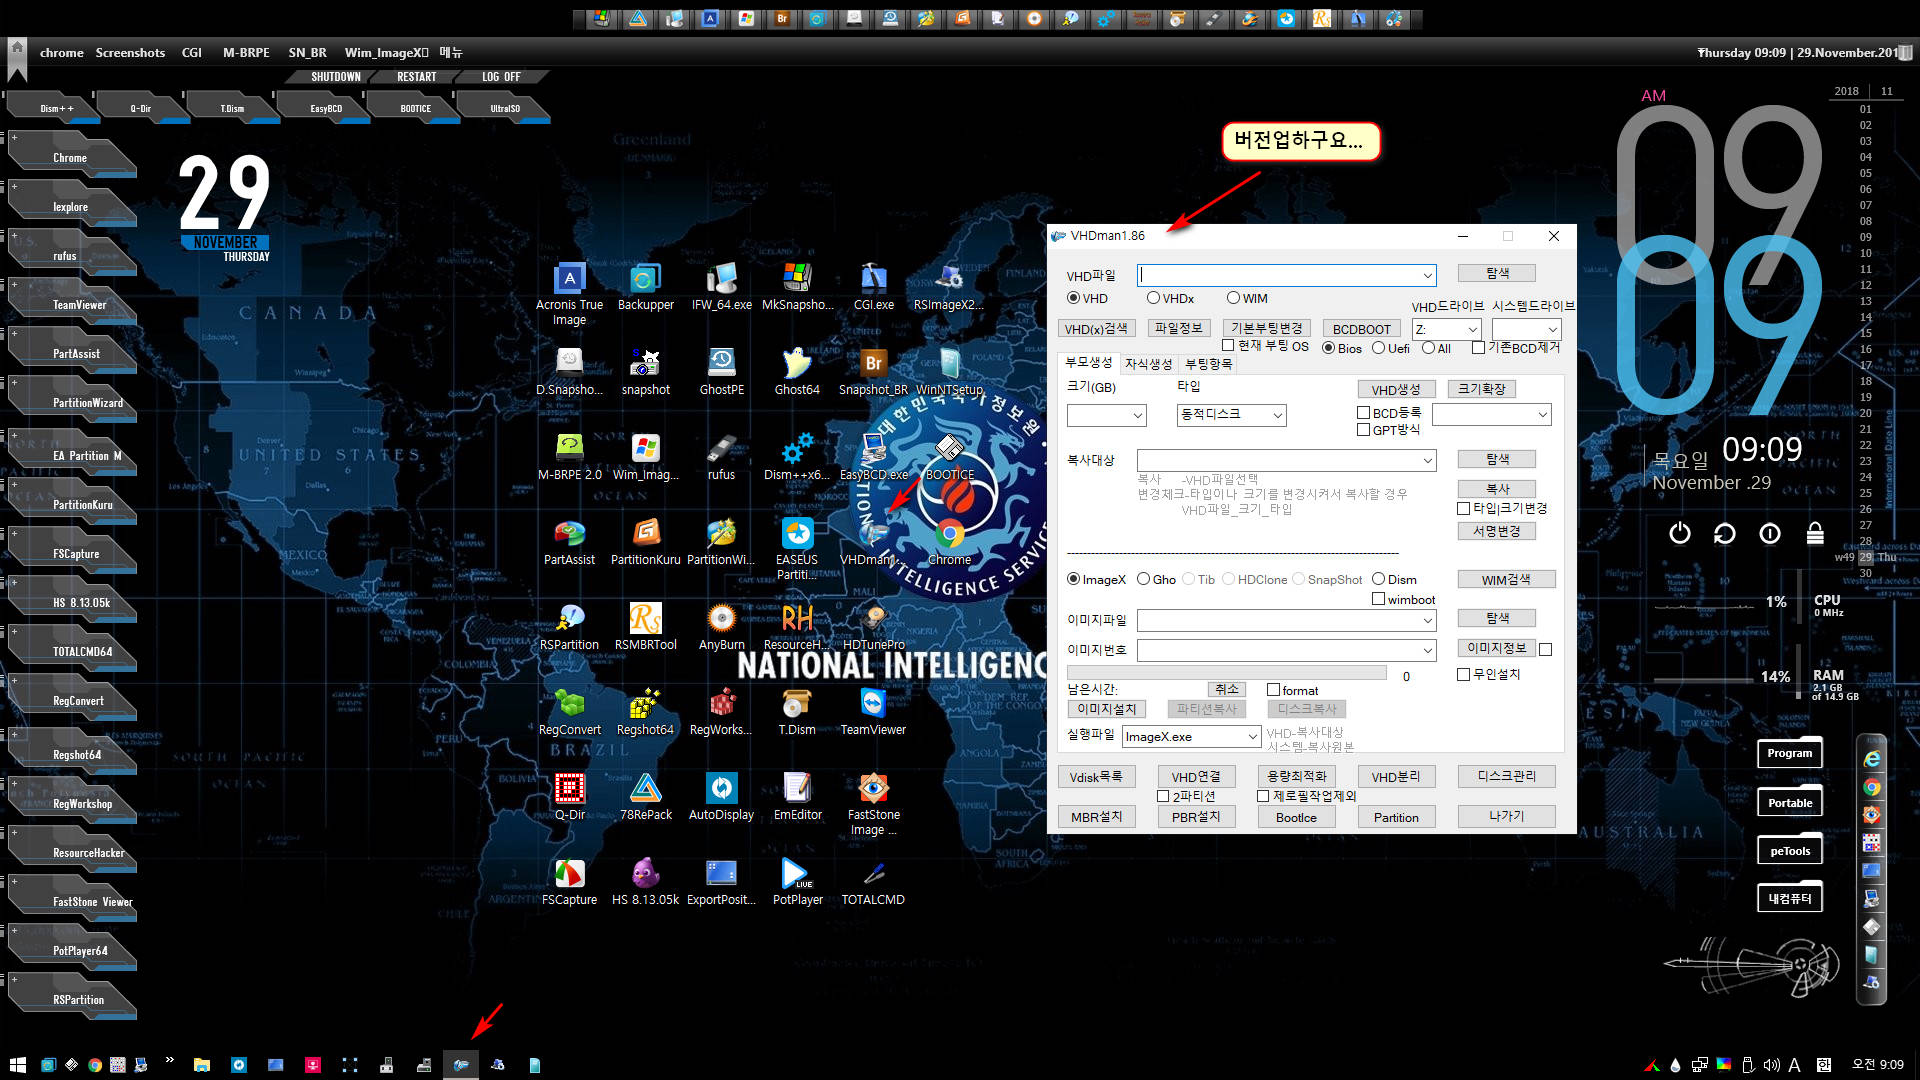The image size is (1920, 1080).
Task: Open the M-BRPE menu in top bar
Action: tap(246, 53)
